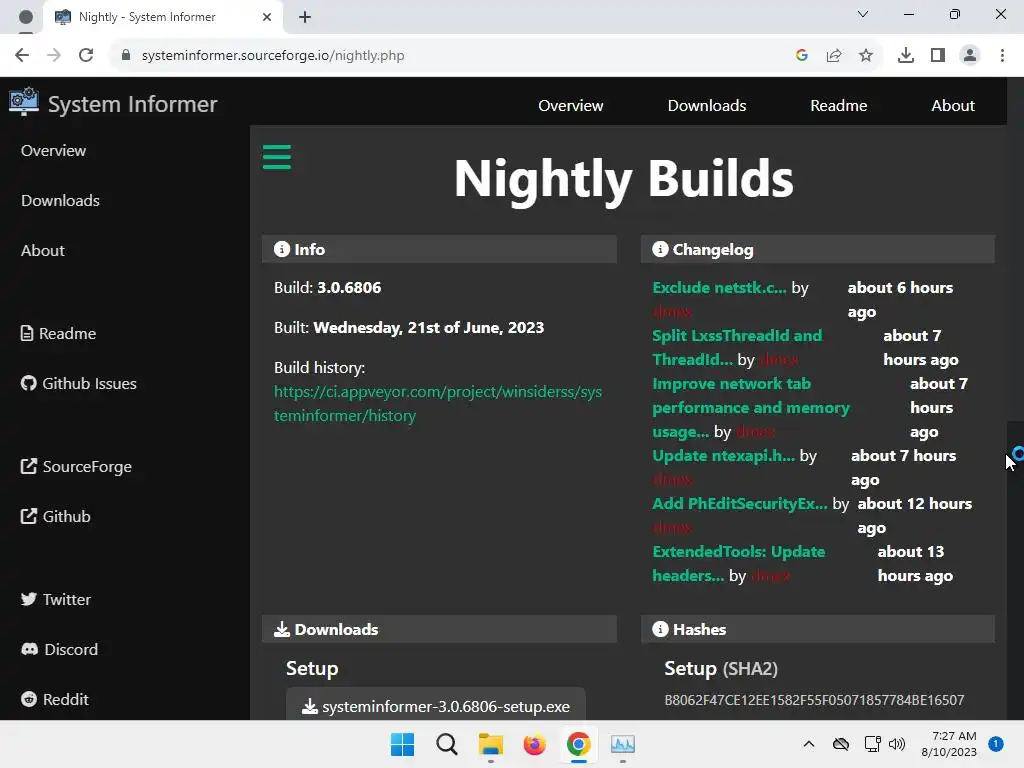Screen dimensions: 1024x768
Task: Open 'Improve network tab performance' commit
Action: click(751, 408)
